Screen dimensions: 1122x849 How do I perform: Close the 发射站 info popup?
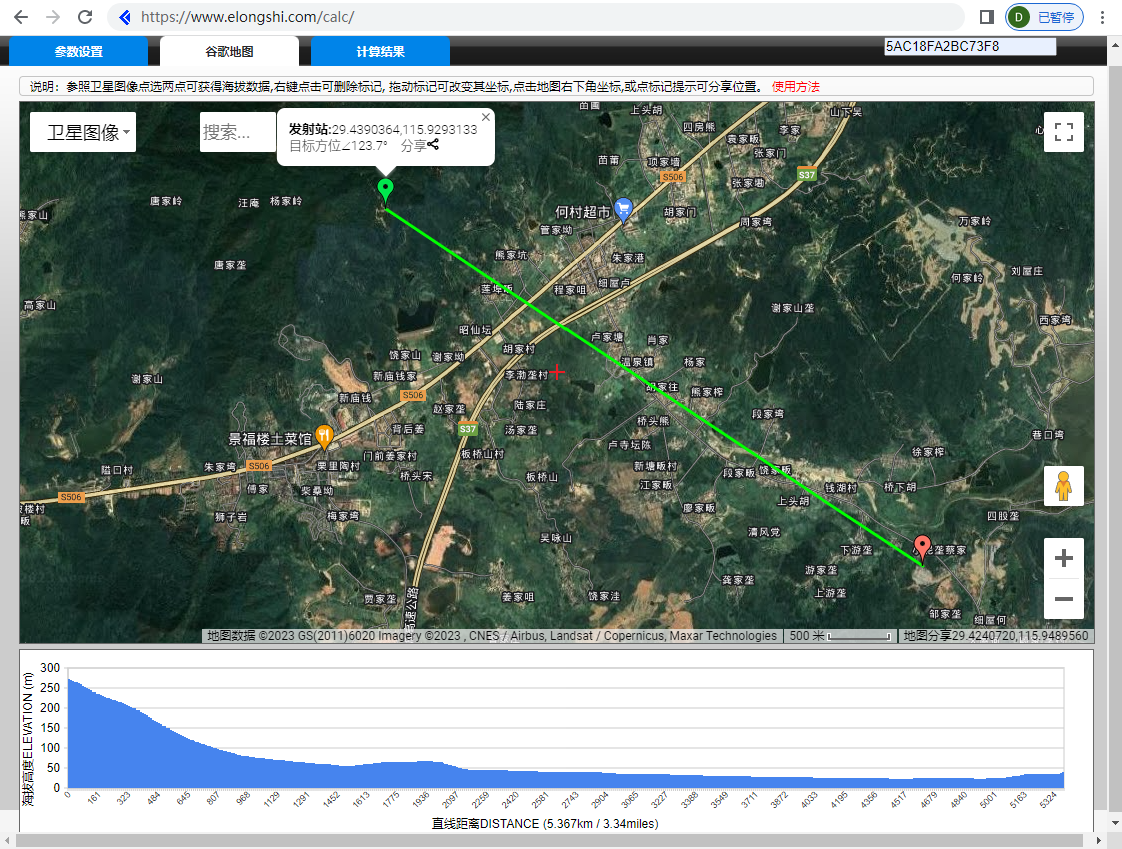(486, 117)
